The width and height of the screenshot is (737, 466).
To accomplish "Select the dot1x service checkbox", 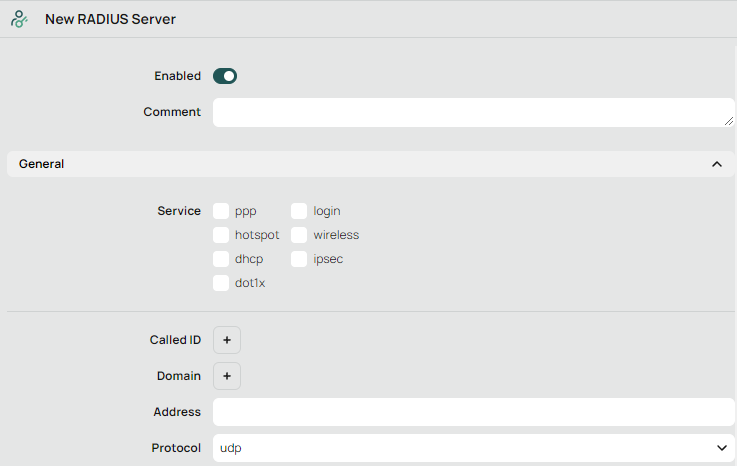I will pos(221,283).
